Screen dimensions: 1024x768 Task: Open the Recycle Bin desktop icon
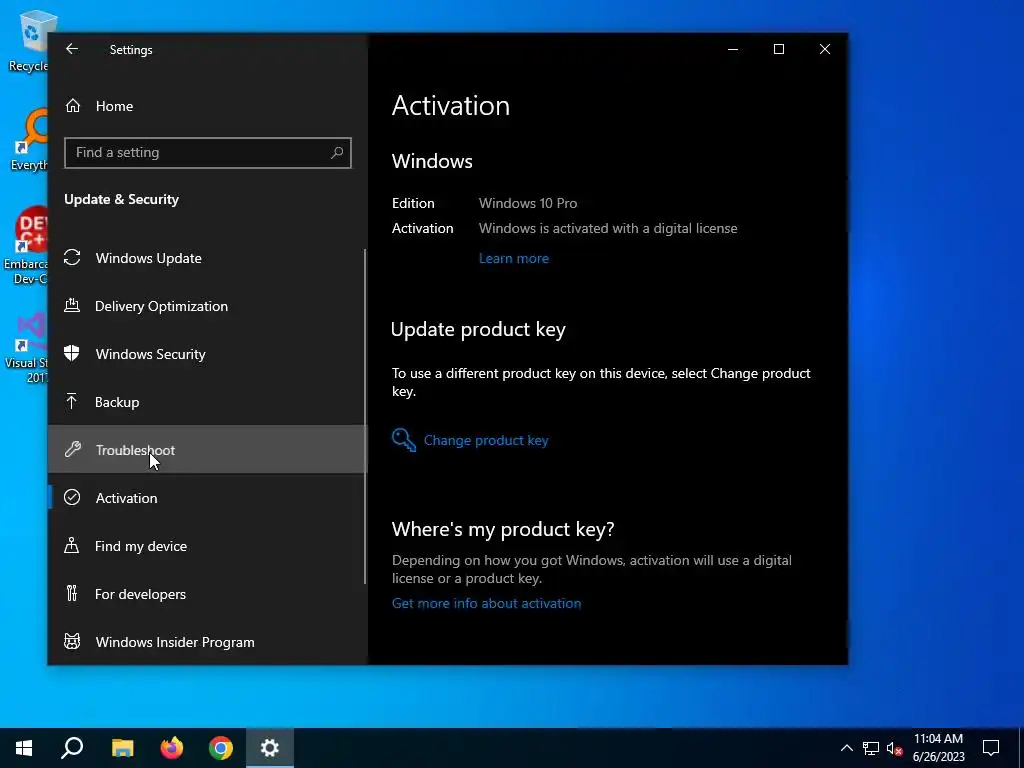tap(29, 40)
